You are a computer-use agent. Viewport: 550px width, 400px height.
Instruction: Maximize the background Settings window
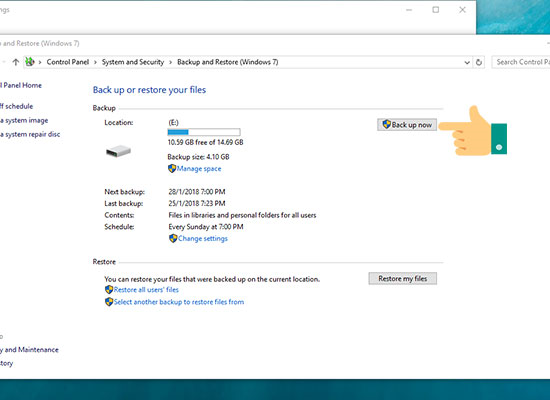436,10
